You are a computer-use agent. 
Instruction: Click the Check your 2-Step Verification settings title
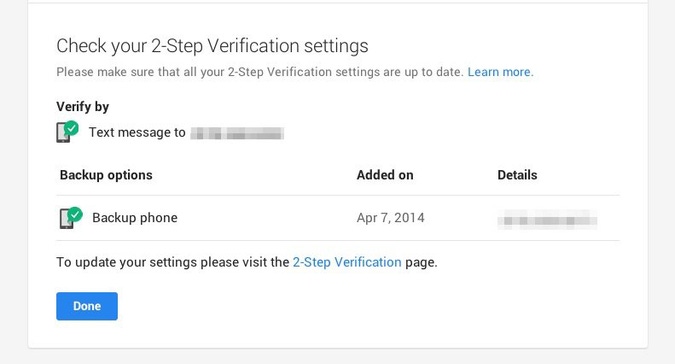click(212, 46)
